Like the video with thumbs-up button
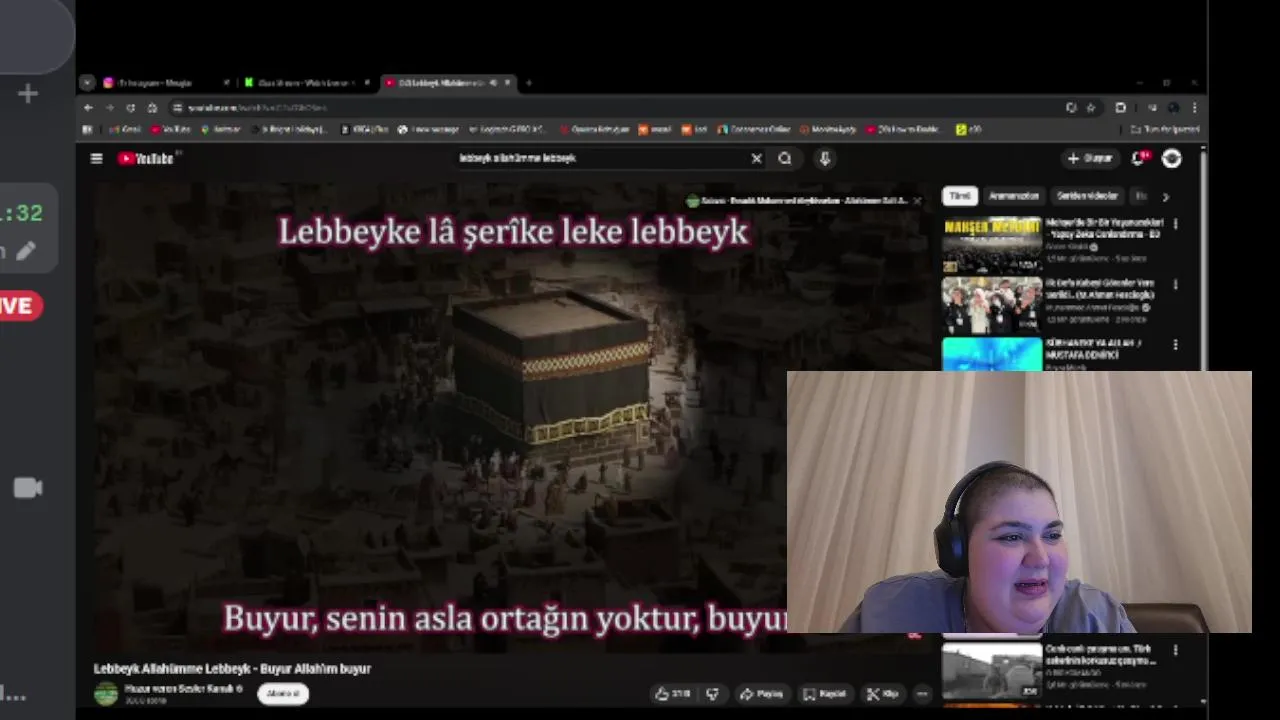1280x720 pixels. click(x=673, y=693)
